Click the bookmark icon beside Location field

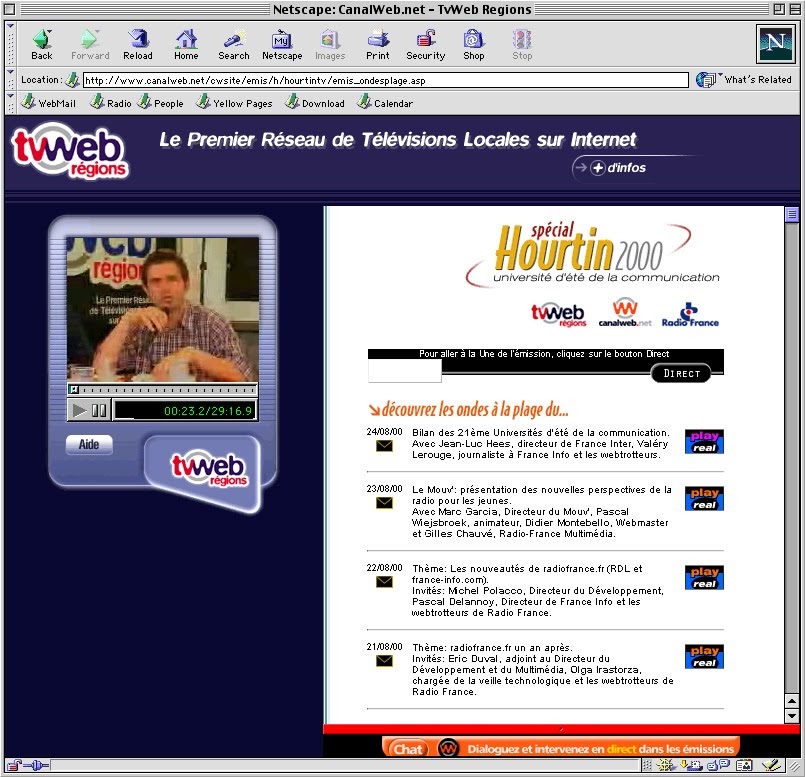click(73, 80)
